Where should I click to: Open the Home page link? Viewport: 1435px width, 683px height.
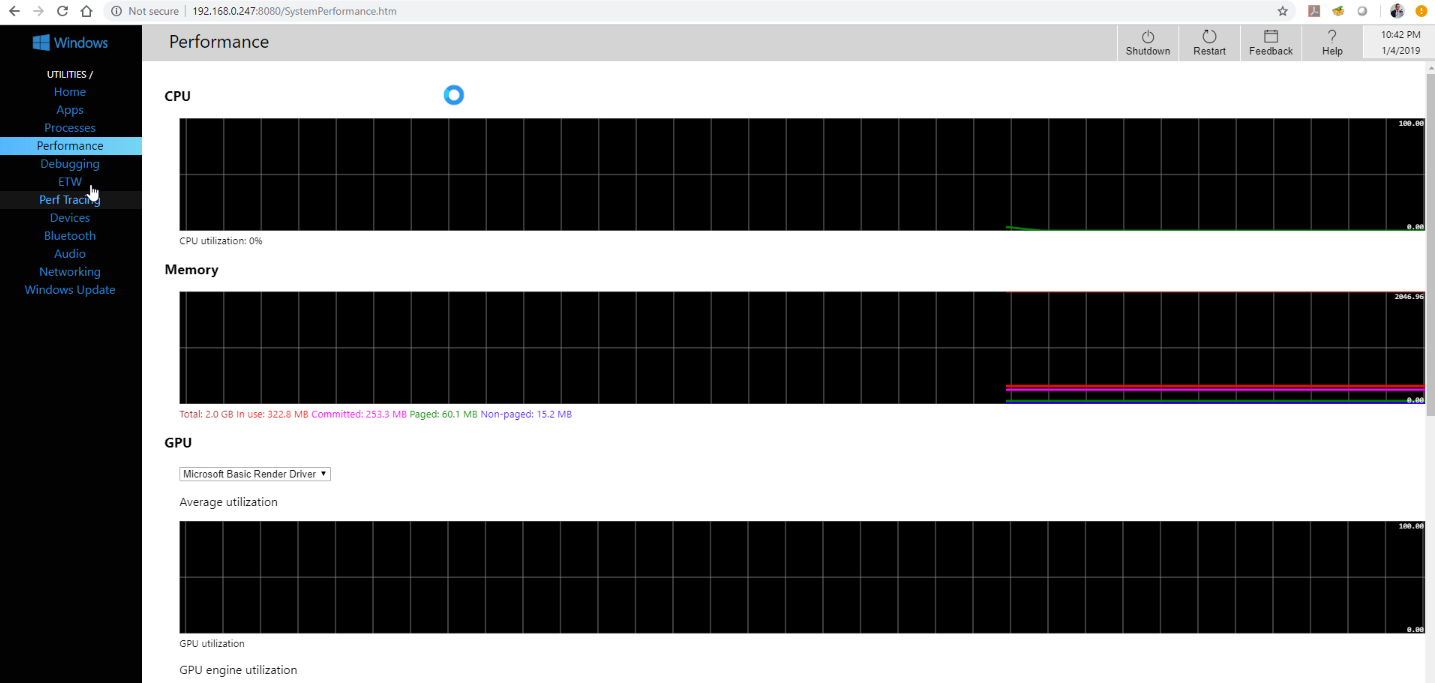[70, 92]
